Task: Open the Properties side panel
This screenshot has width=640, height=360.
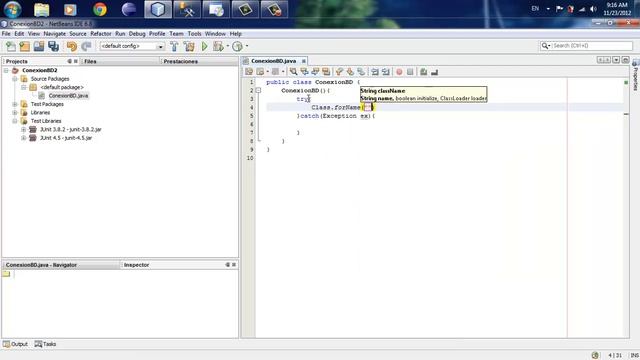Action: pos(636,76)
